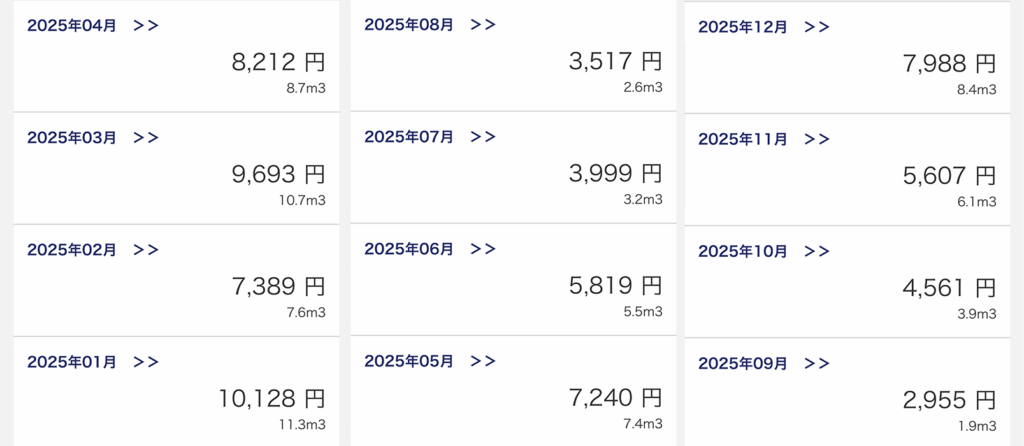This screenshot has height=446, width=1024.
Task: Click the 8.7m3 usage value
Action: click(306, 88)
